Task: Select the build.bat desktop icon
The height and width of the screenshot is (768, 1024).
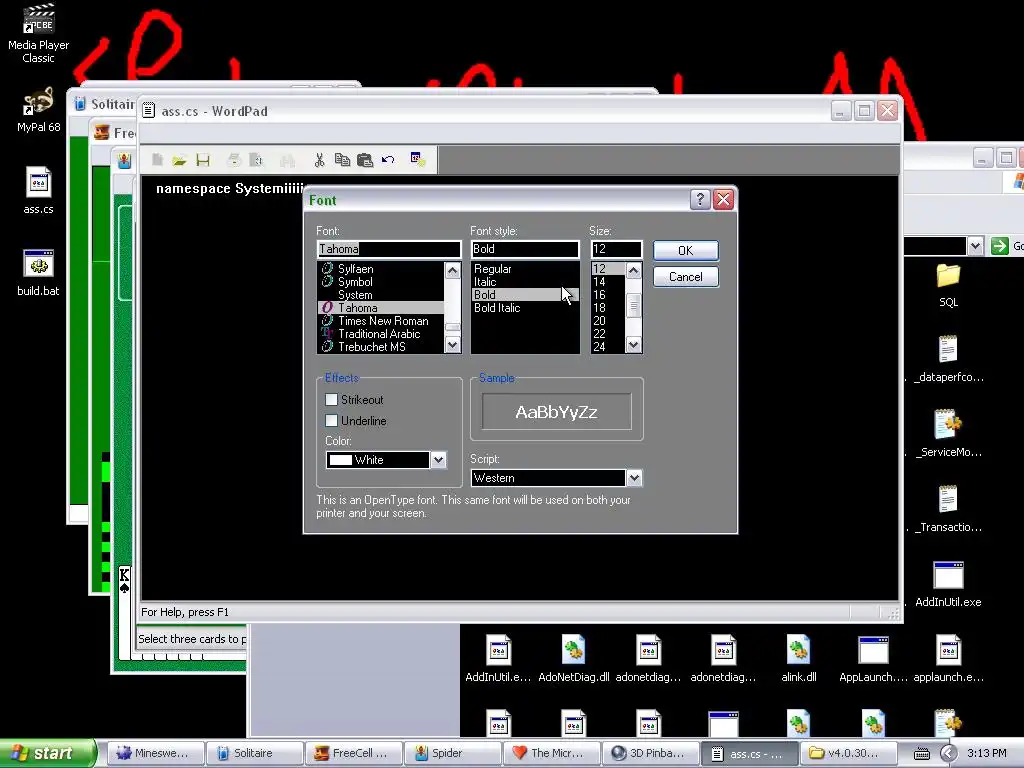Action: [39, 273]
